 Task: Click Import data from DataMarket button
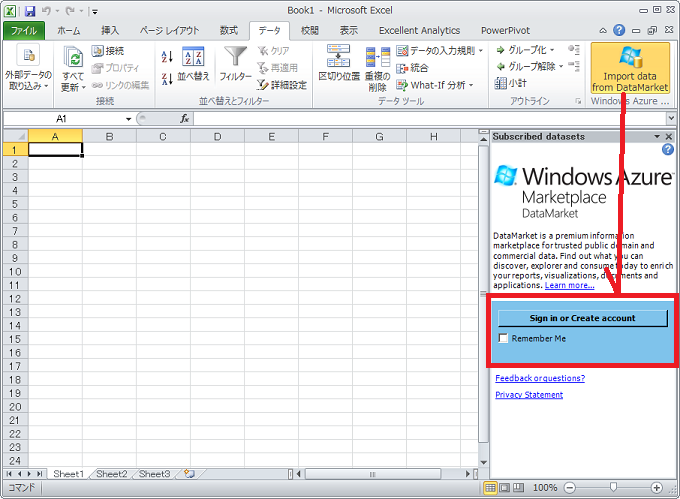pyautogui.click(x=630, y=68)
